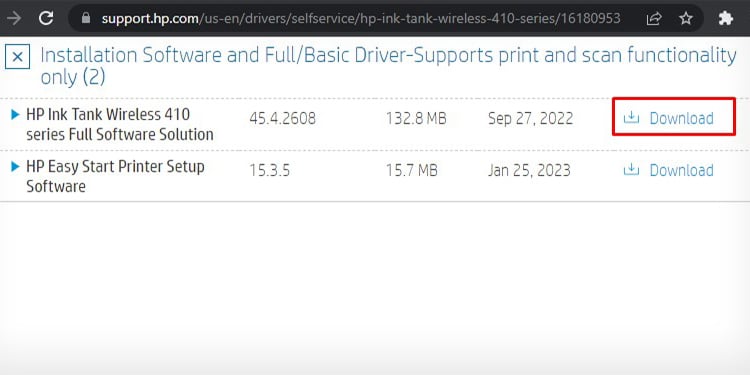The height and width of the screenshot is (375, 750).
Task: Select version number 45.4.2608
Action: coord(282,119)
